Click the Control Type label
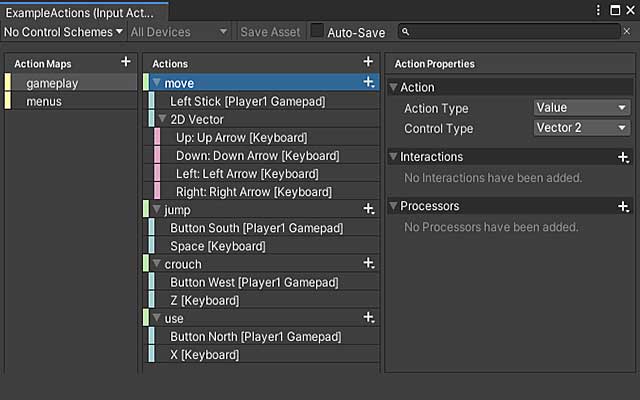The image size is (640, 400). [x=438, y=129]
